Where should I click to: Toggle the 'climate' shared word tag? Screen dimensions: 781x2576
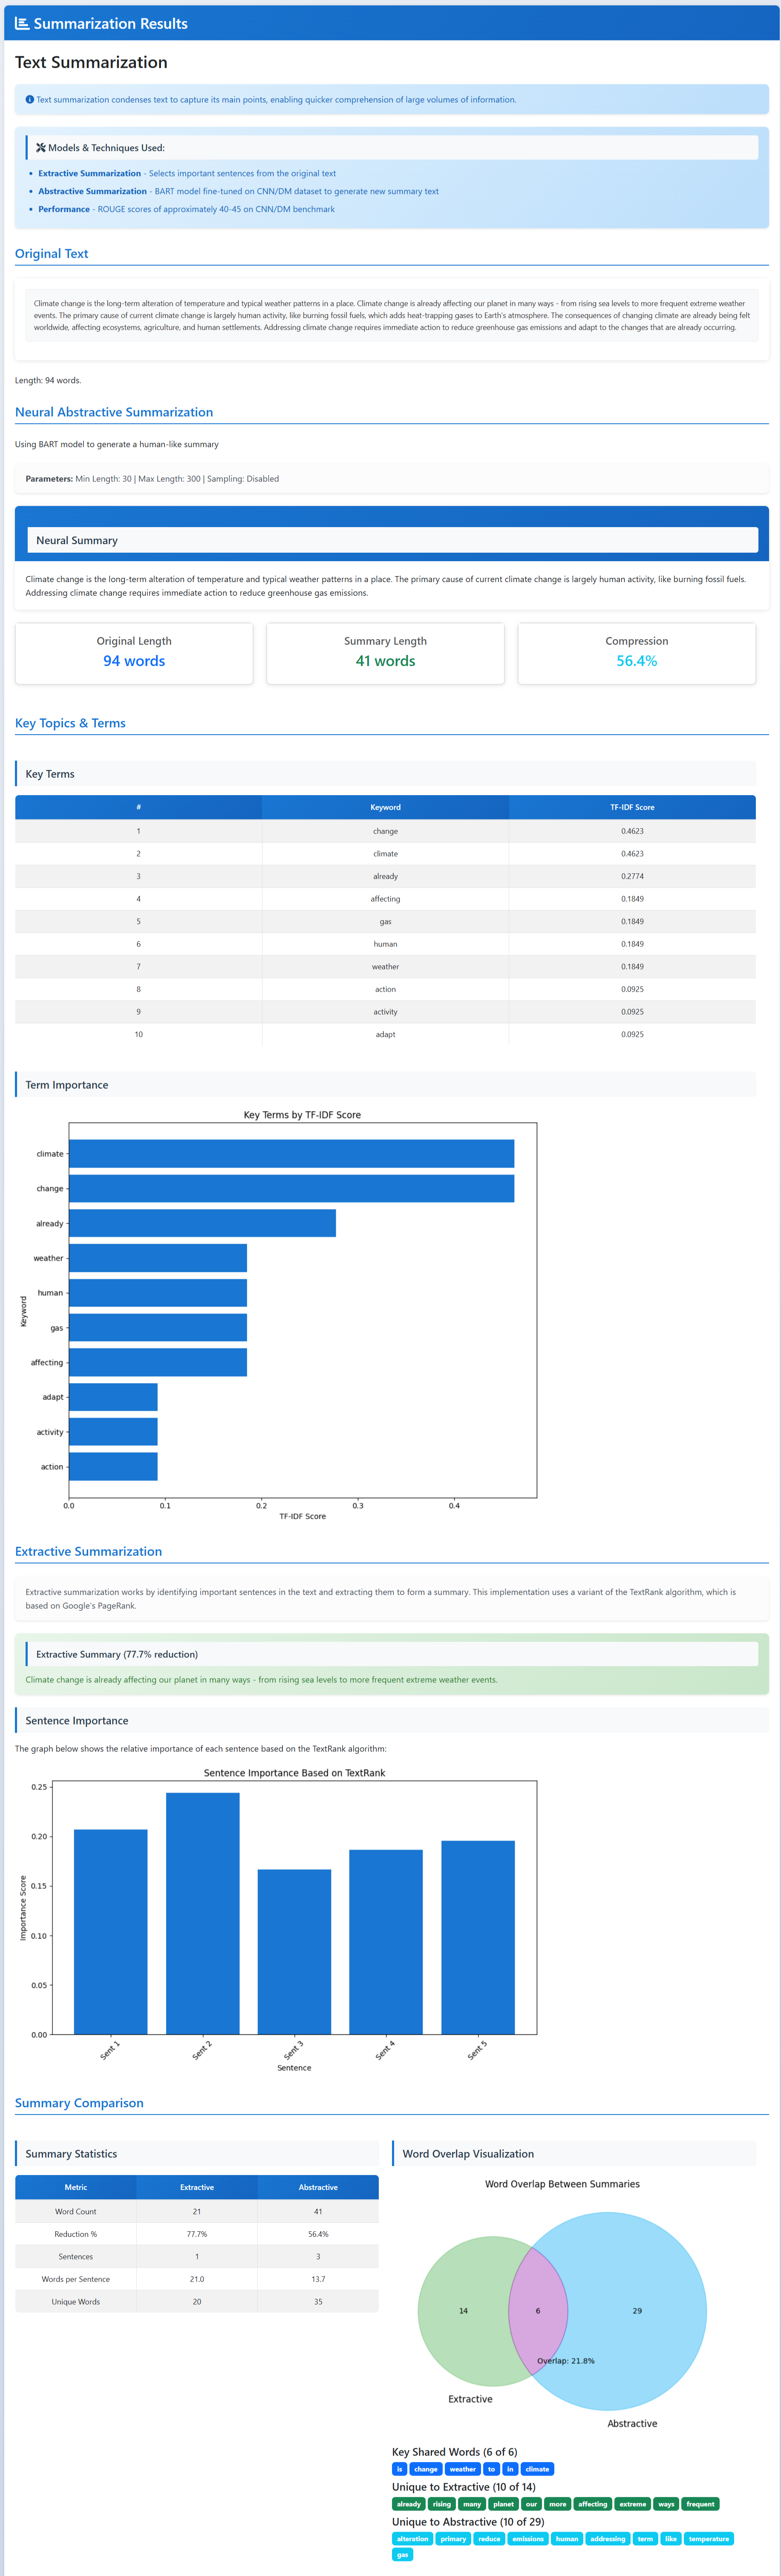coord(537,2469)
